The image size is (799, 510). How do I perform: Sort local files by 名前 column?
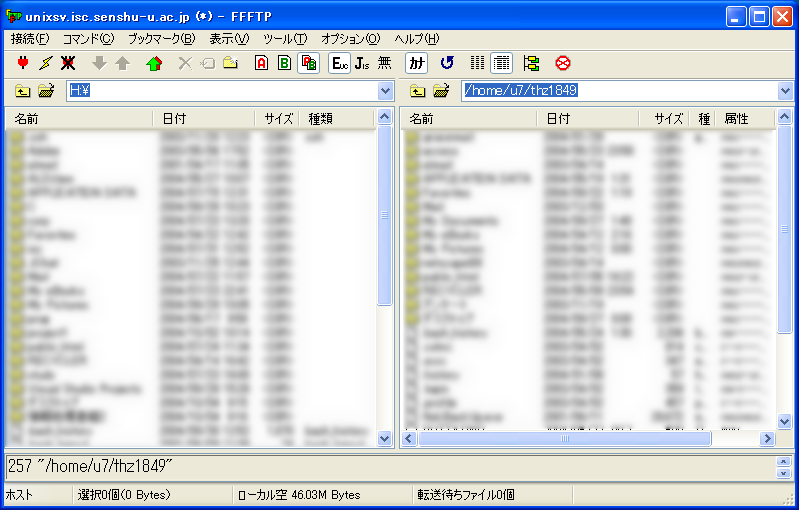point(79,119)
